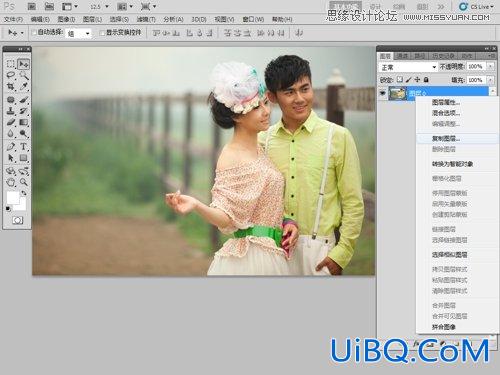
Task: Click the foreground color swatch
Action: point(13,198)
